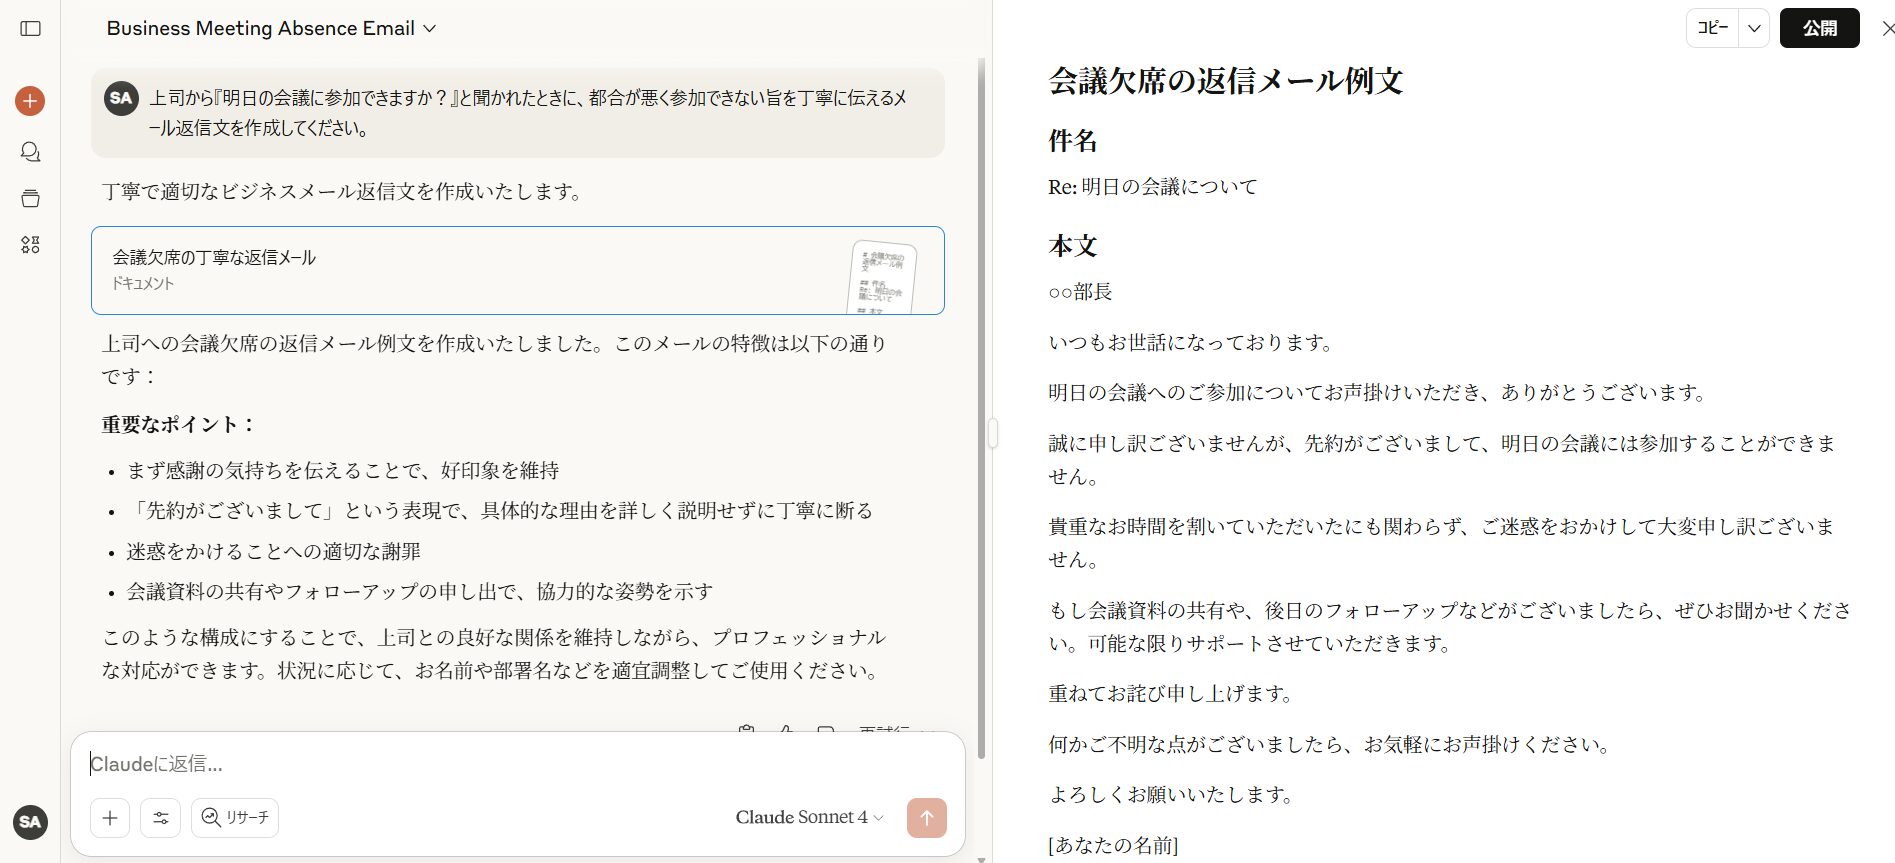1895x863 pixels.
Task: Click the line 重ねてお詫び申し上げます。
Action: [x=1172, y=694]
